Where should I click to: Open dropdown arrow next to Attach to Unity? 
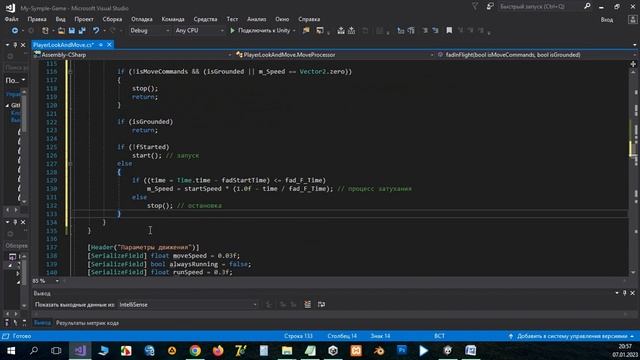tap(294, 31)
